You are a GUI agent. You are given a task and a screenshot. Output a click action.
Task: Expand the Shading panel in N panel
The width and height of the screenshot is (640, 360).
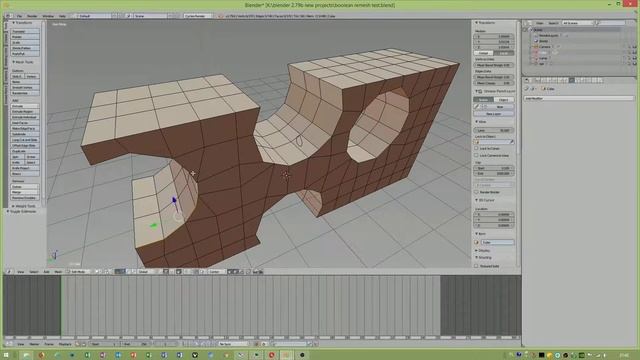tap(484, 258)
